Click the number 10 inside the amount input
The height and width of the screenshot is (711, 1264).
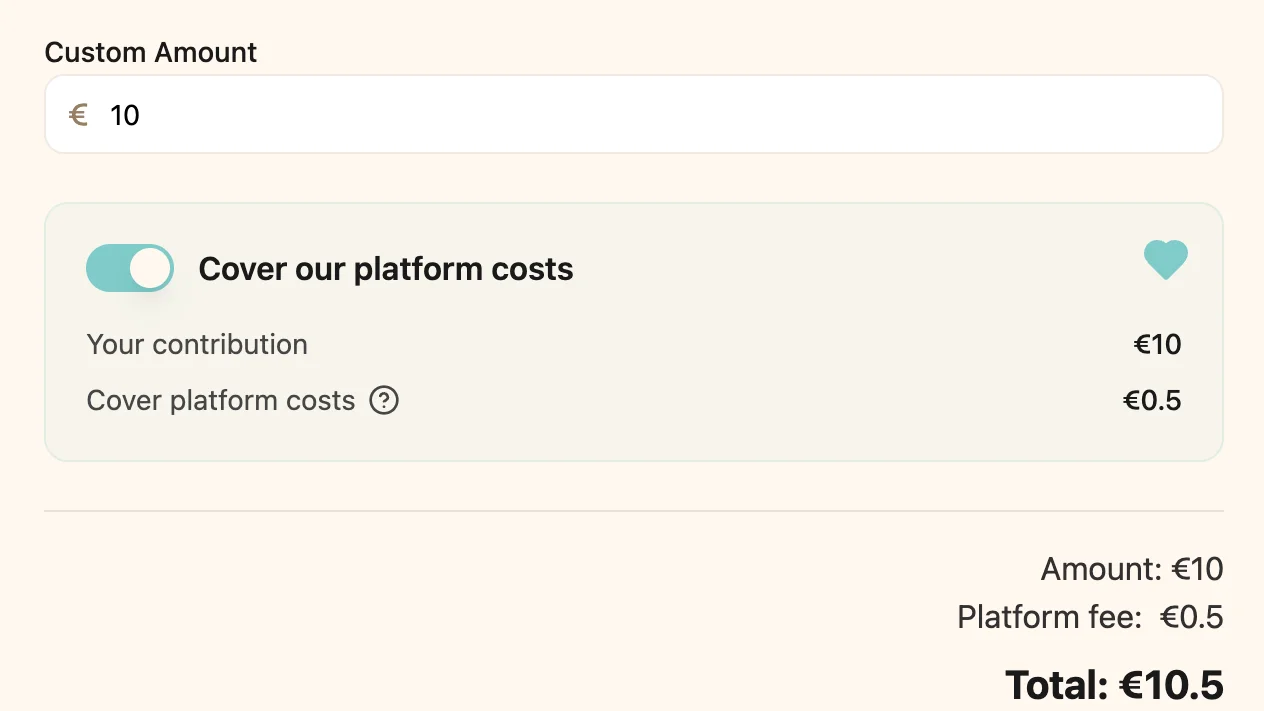point(125,115)
